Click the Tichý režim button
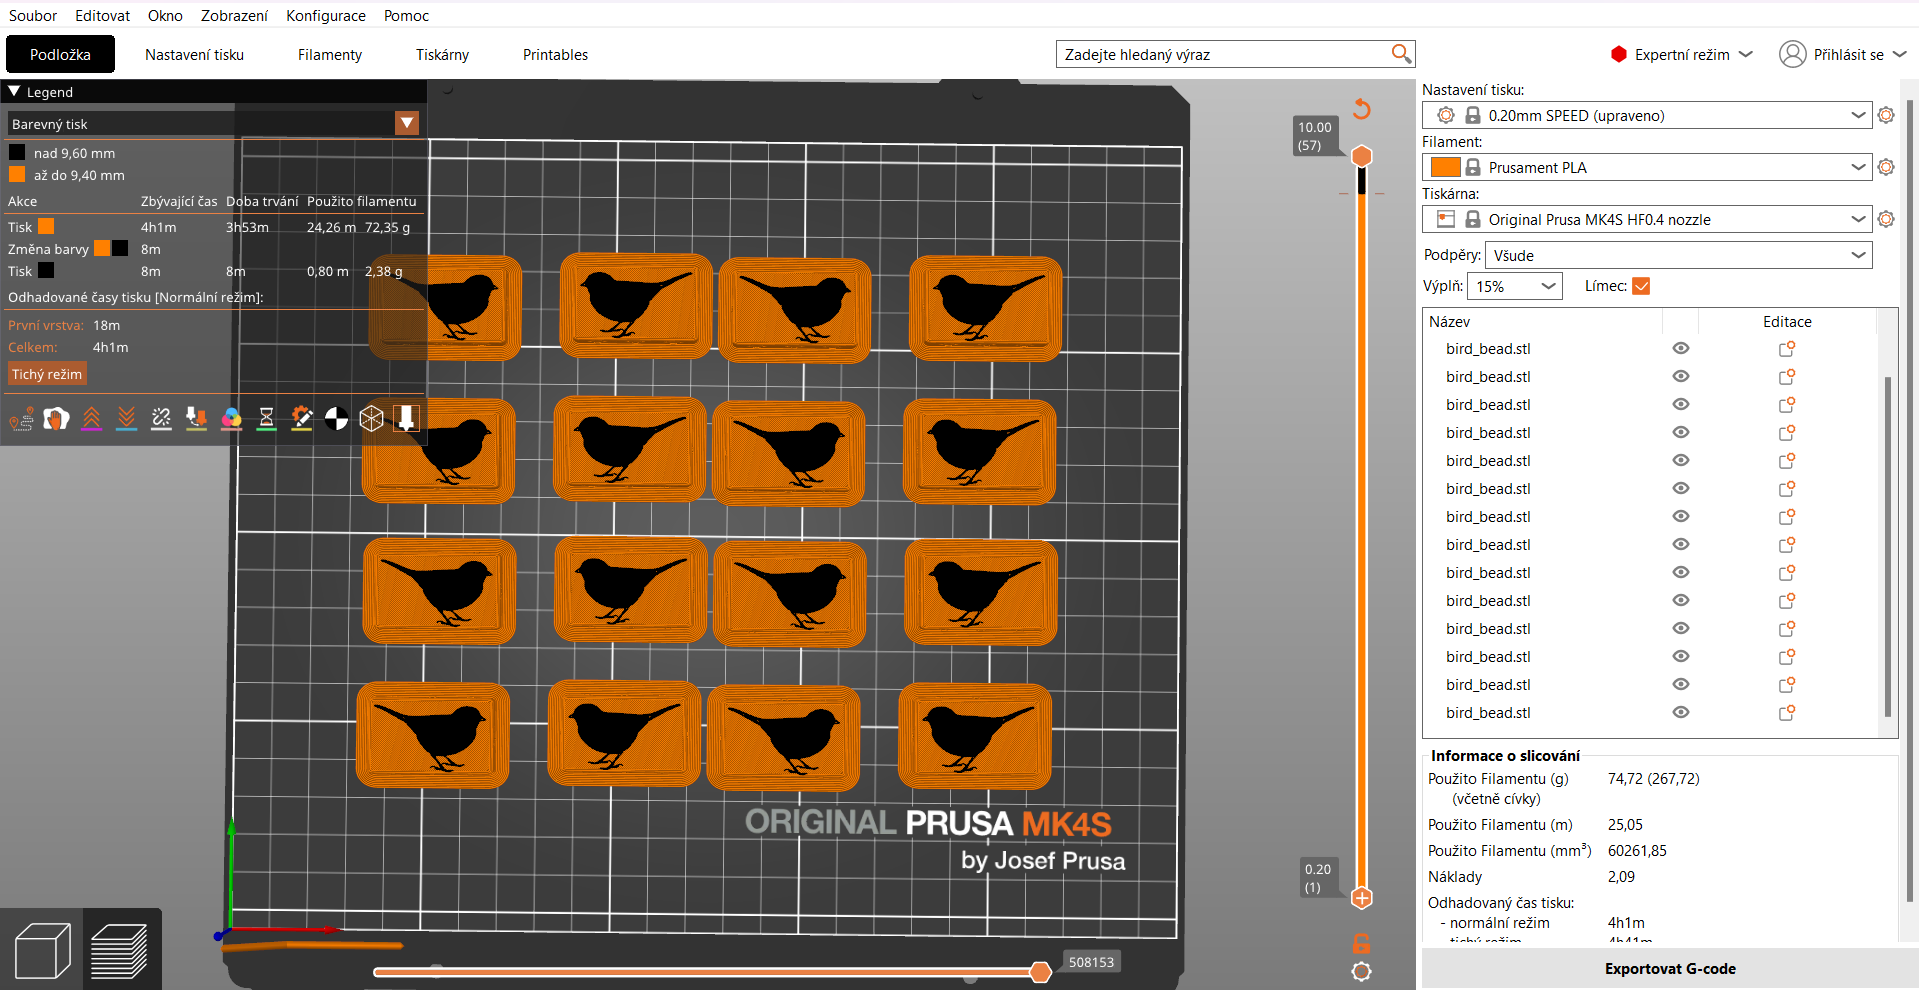 pyautogui.click(x=47, y=374)
